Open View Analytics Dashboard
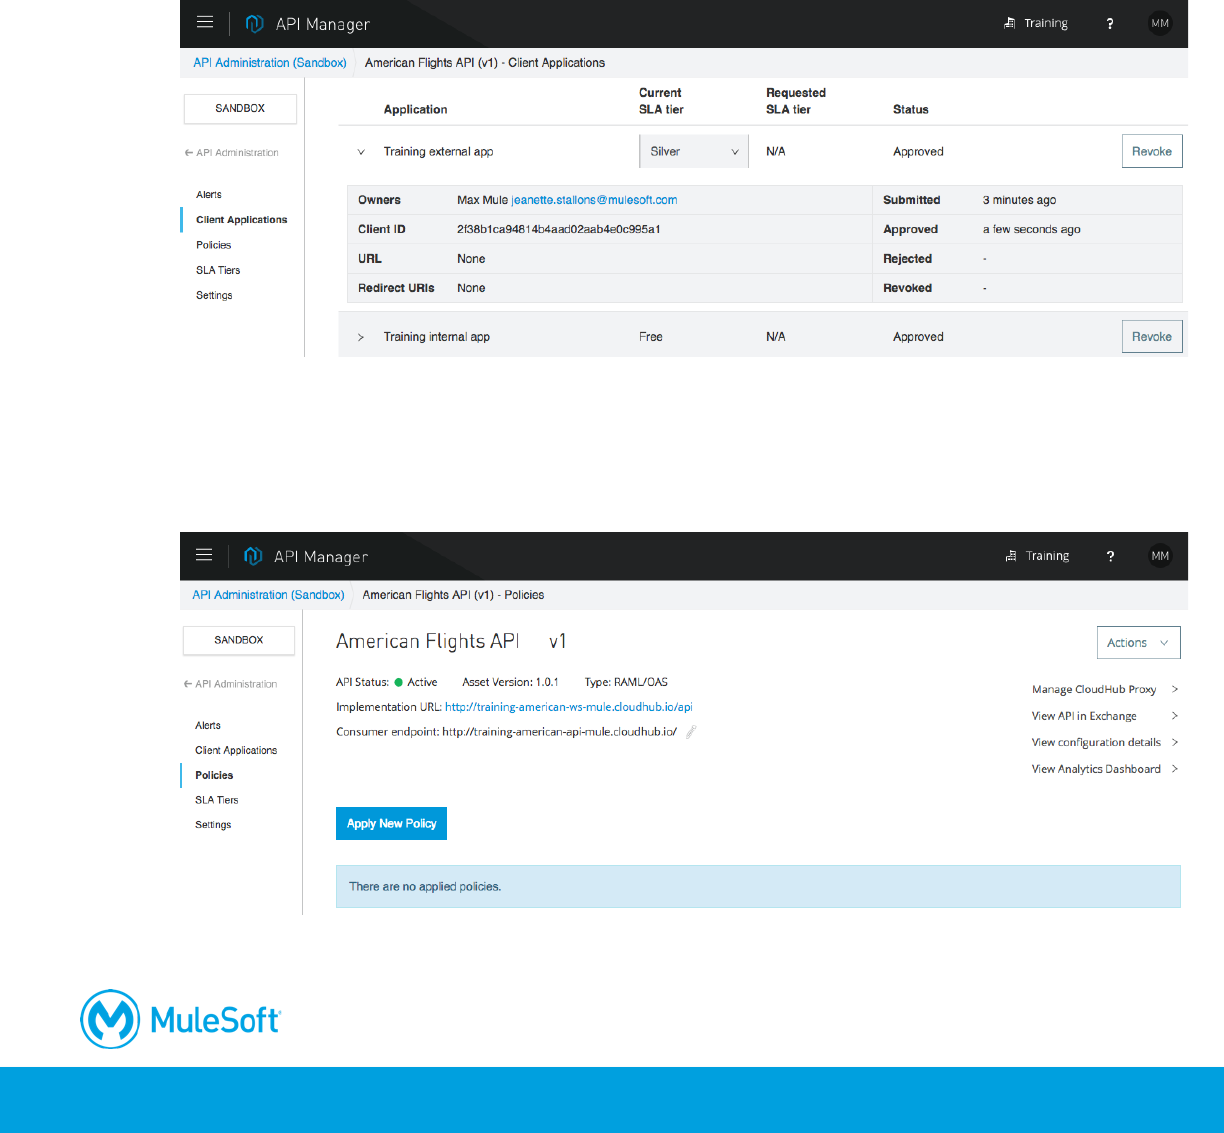The width and height of the screenshot is (1224, 1133). coord(1104,769)
